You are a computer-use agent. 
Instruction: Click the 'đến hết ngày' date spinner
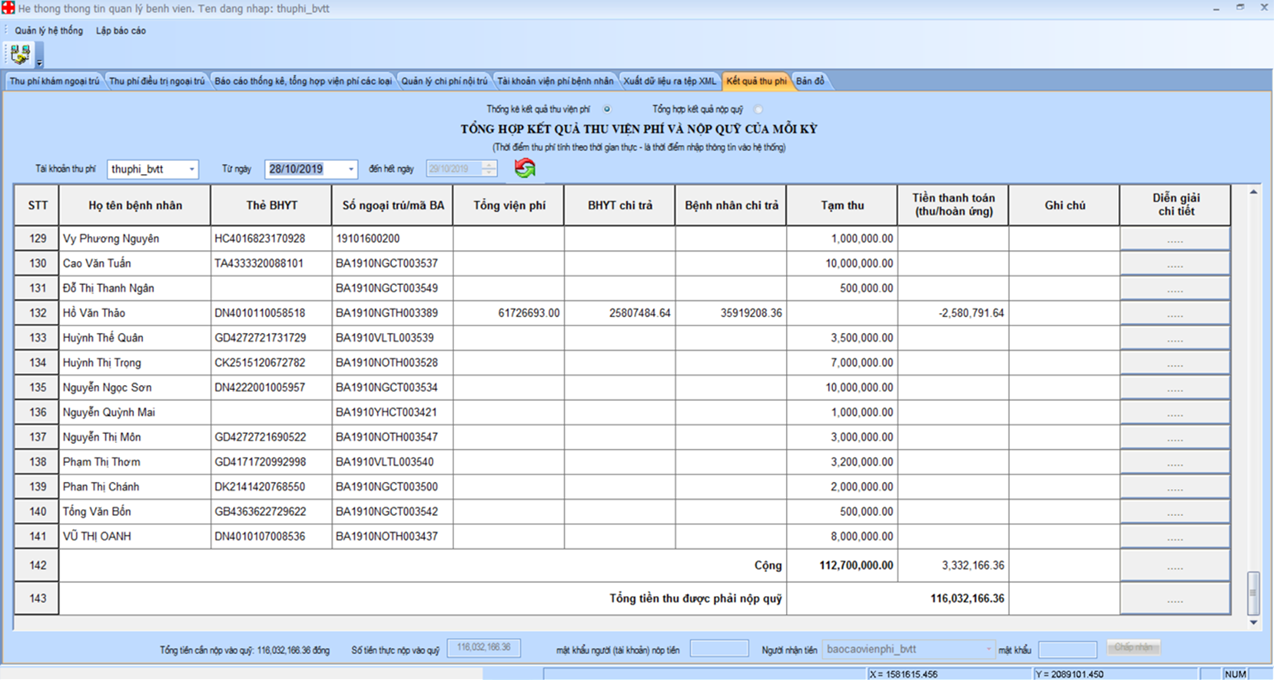(489, 169)
